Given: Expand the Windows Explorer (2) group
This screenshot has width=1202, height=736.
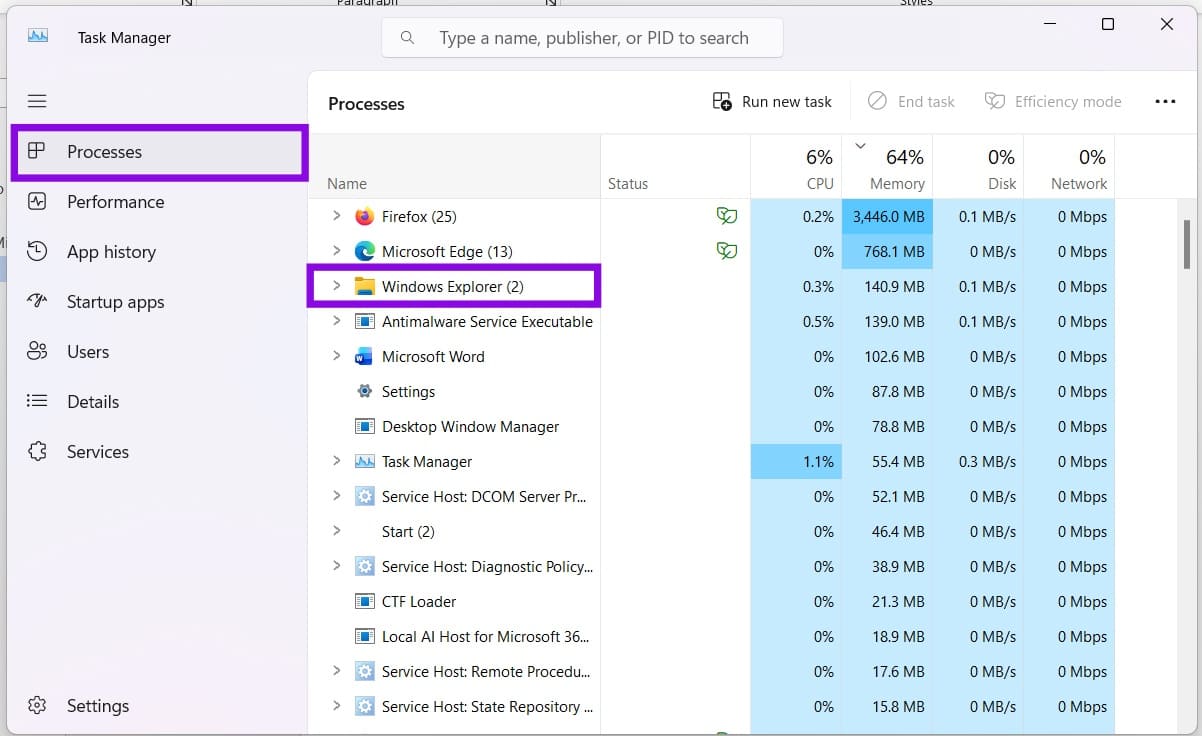Looking at the screenshot, I should point(336,286).
